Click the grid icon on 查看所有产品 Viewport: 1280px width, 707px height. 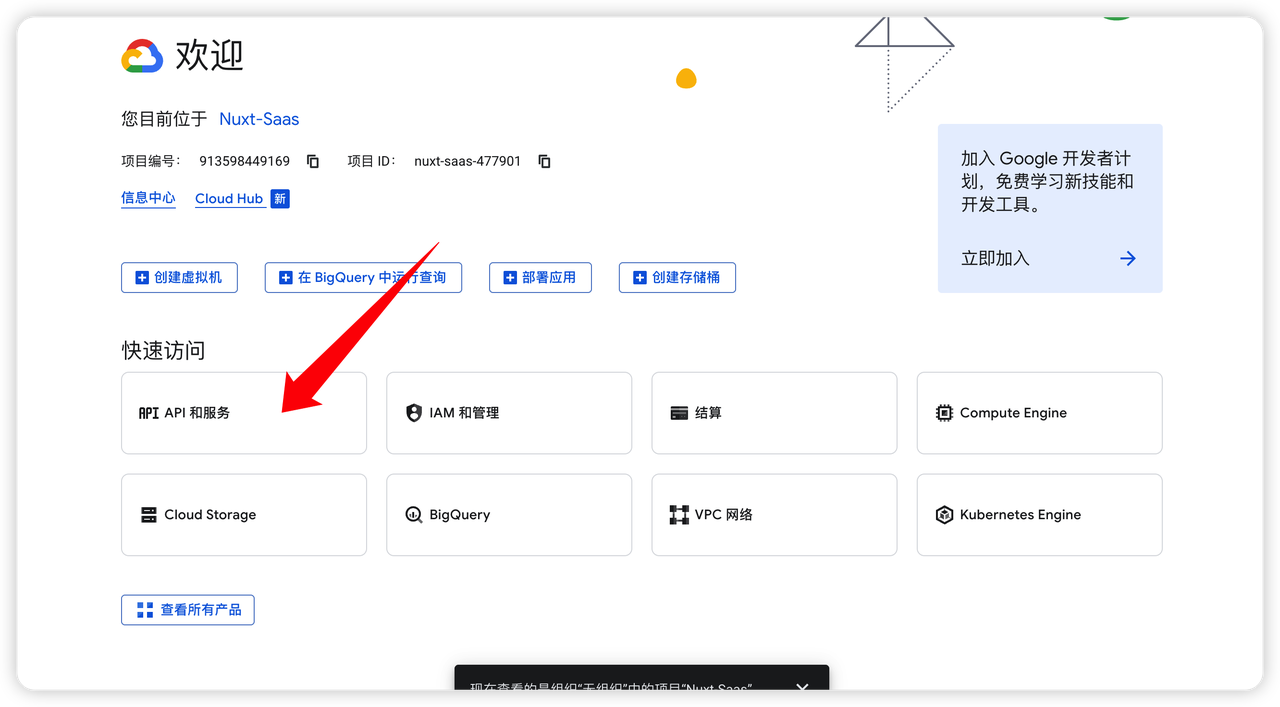click(x=145, y=610)
